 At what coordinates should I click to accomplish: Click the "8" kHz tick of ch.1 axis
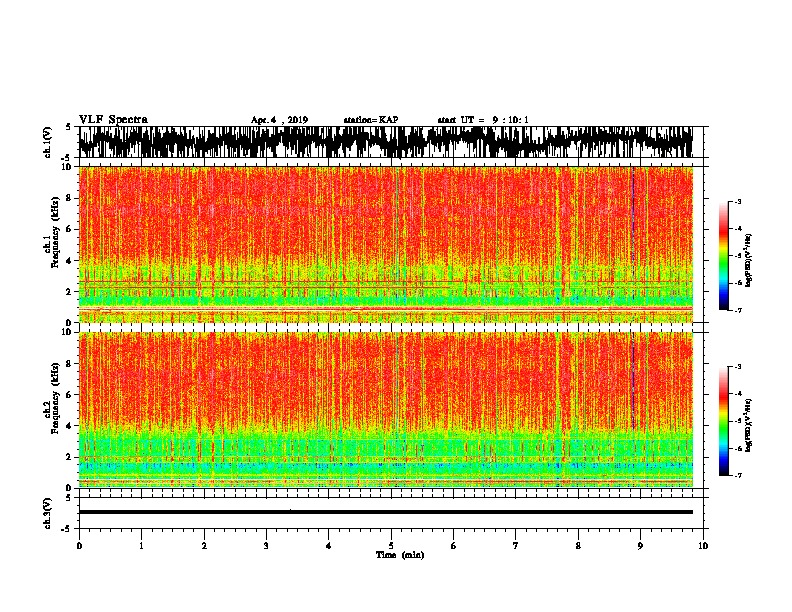coord(69,198)
